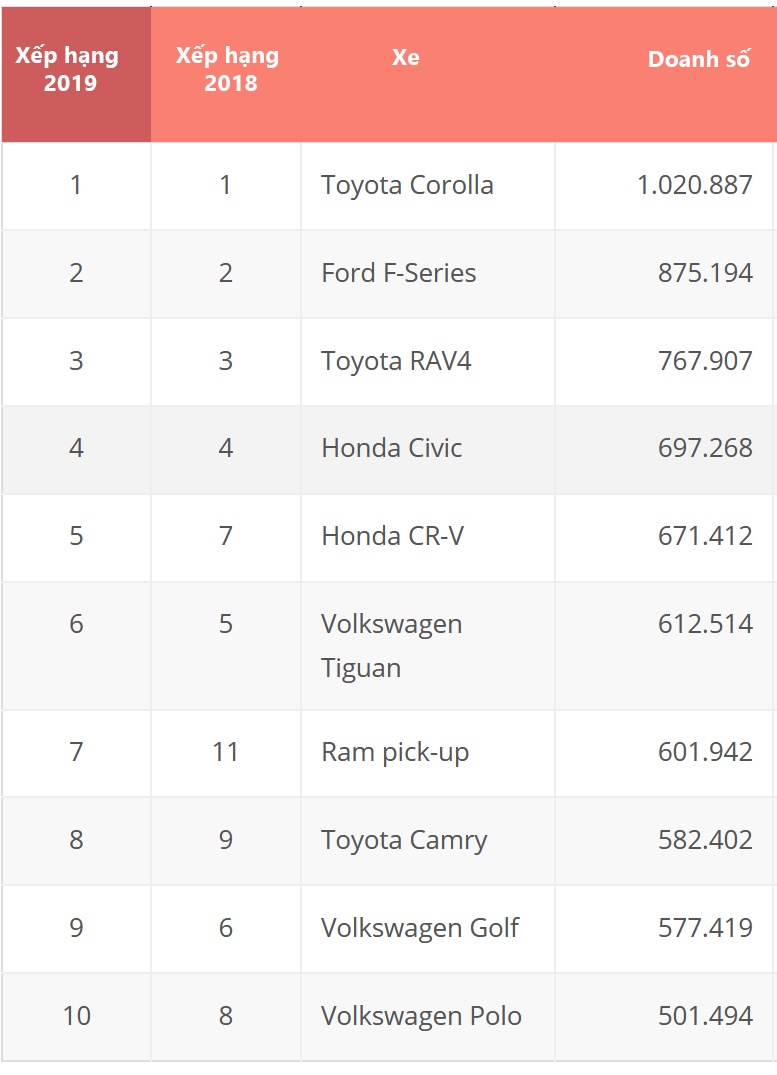Click the sales figure 1.020.887
777x1075 pixels.
pyautogui.click(x=694, y=185)
